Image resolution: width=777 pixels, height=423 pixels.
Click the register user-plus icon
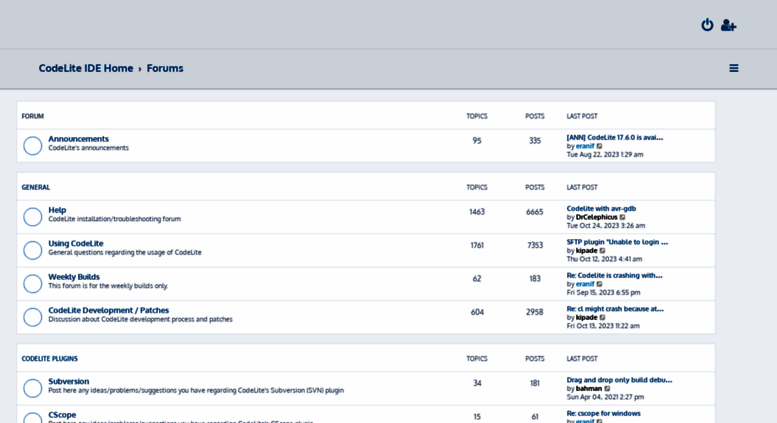[728, 25]
